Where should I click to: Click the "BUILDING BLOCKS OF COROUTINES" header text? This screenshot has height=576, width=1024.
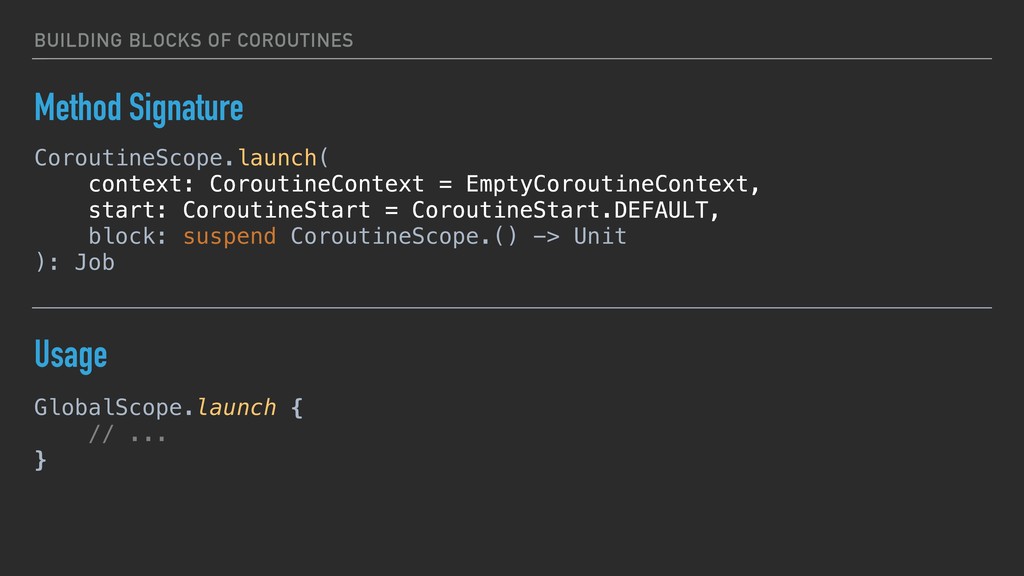(193, 40)
